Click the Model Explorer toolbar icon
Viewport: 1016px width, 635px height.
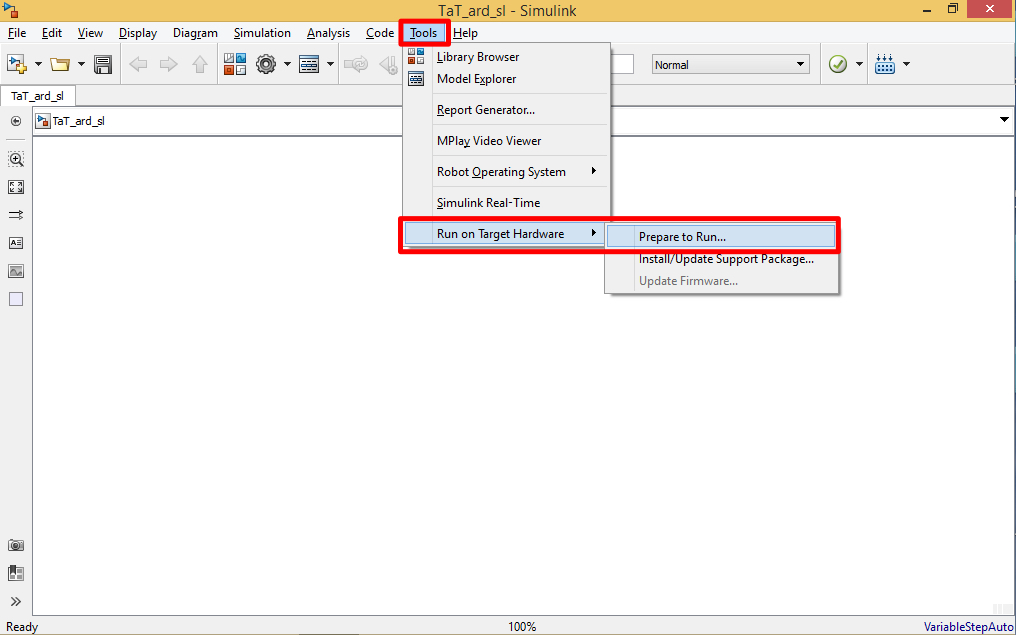pyautogui.click(x=309, y=64)
